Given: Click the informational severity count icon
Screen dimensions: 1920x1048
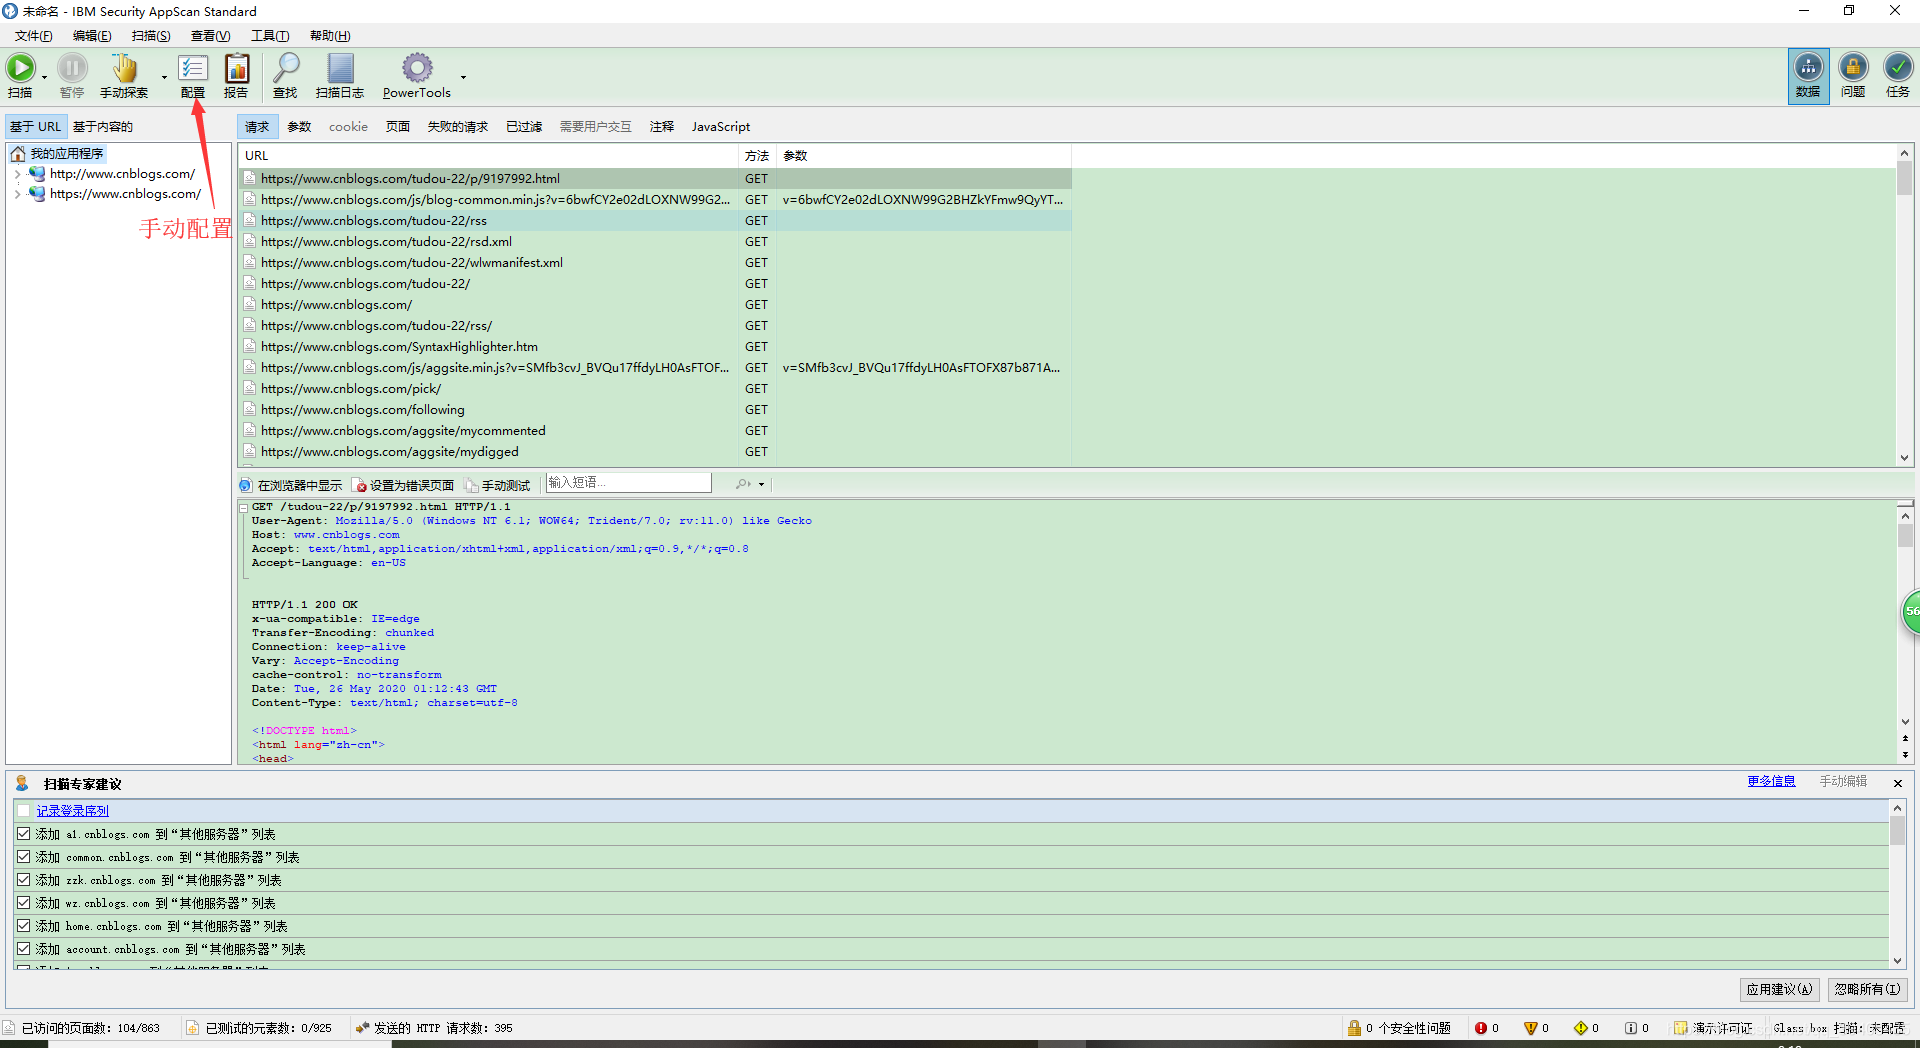Looking at the screenshot, I should tap(1631, 1028).
